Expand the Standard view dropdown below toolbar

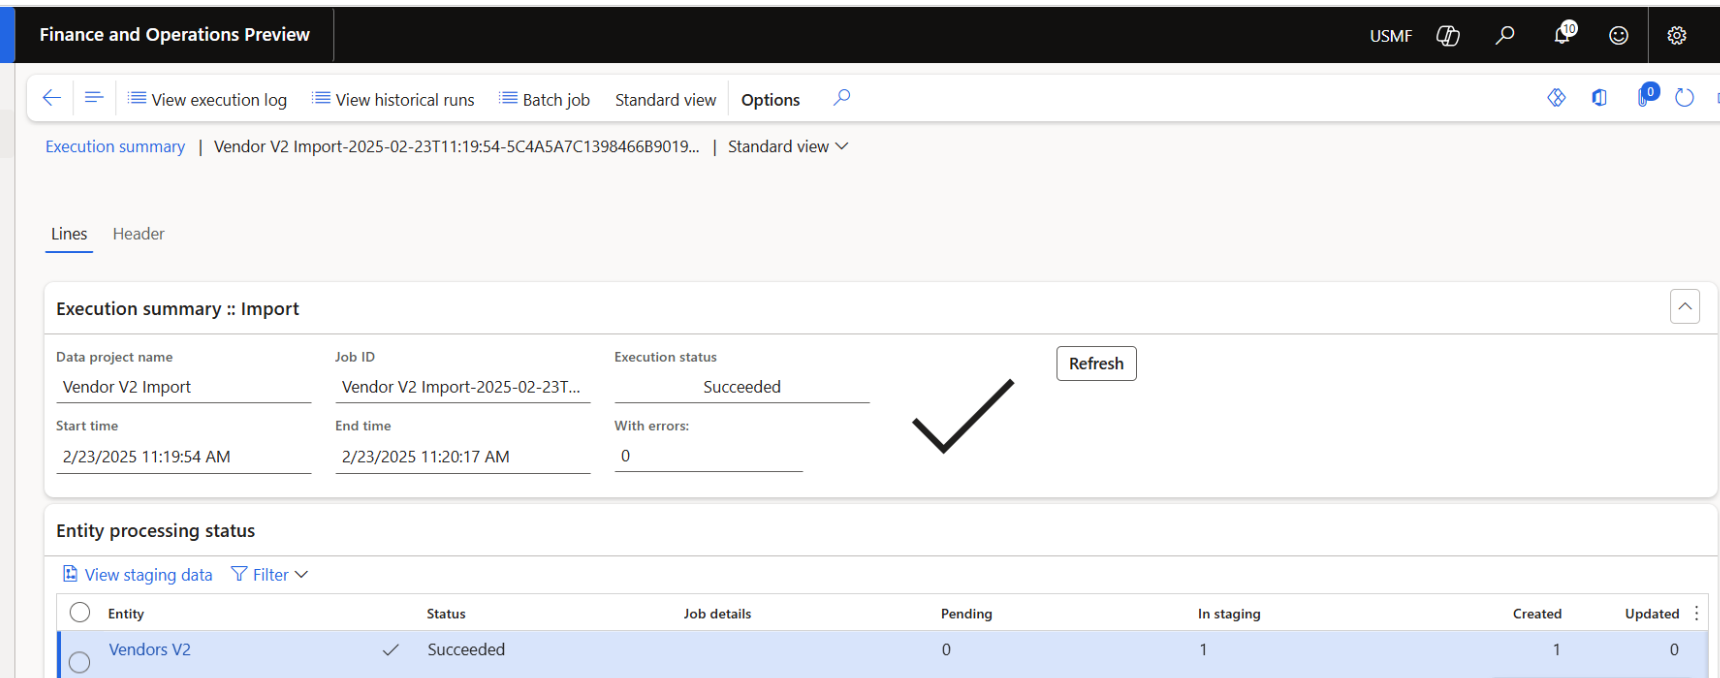coord(788,146)
